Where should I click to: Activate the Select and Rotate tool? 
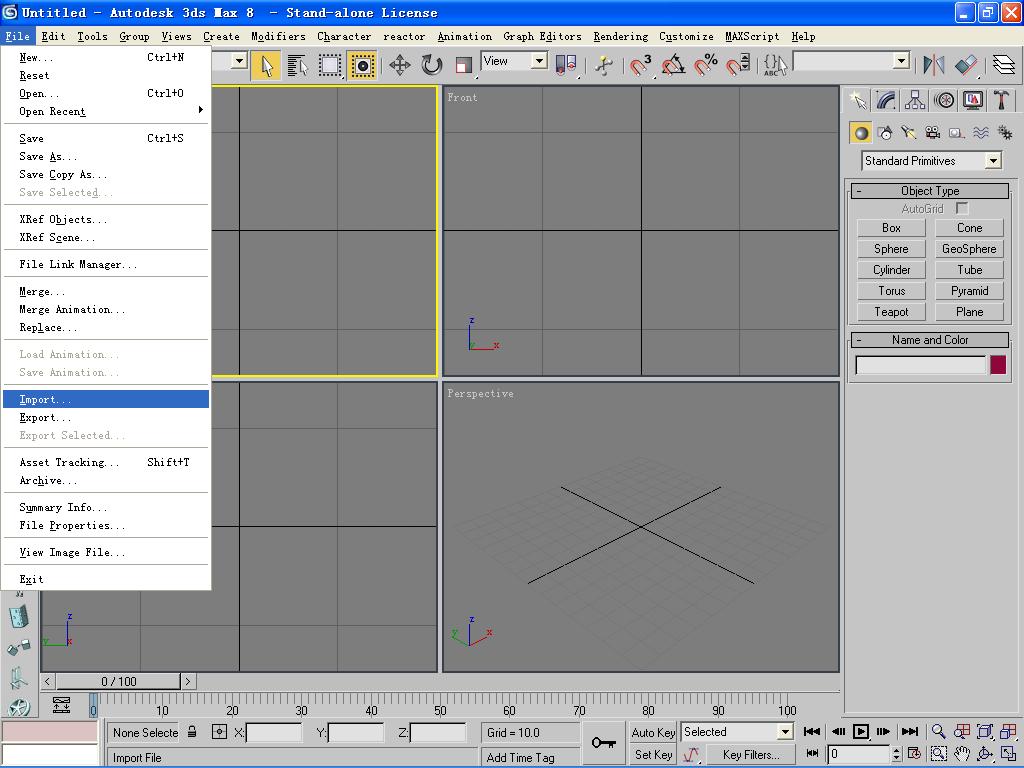tap(432, 65)
